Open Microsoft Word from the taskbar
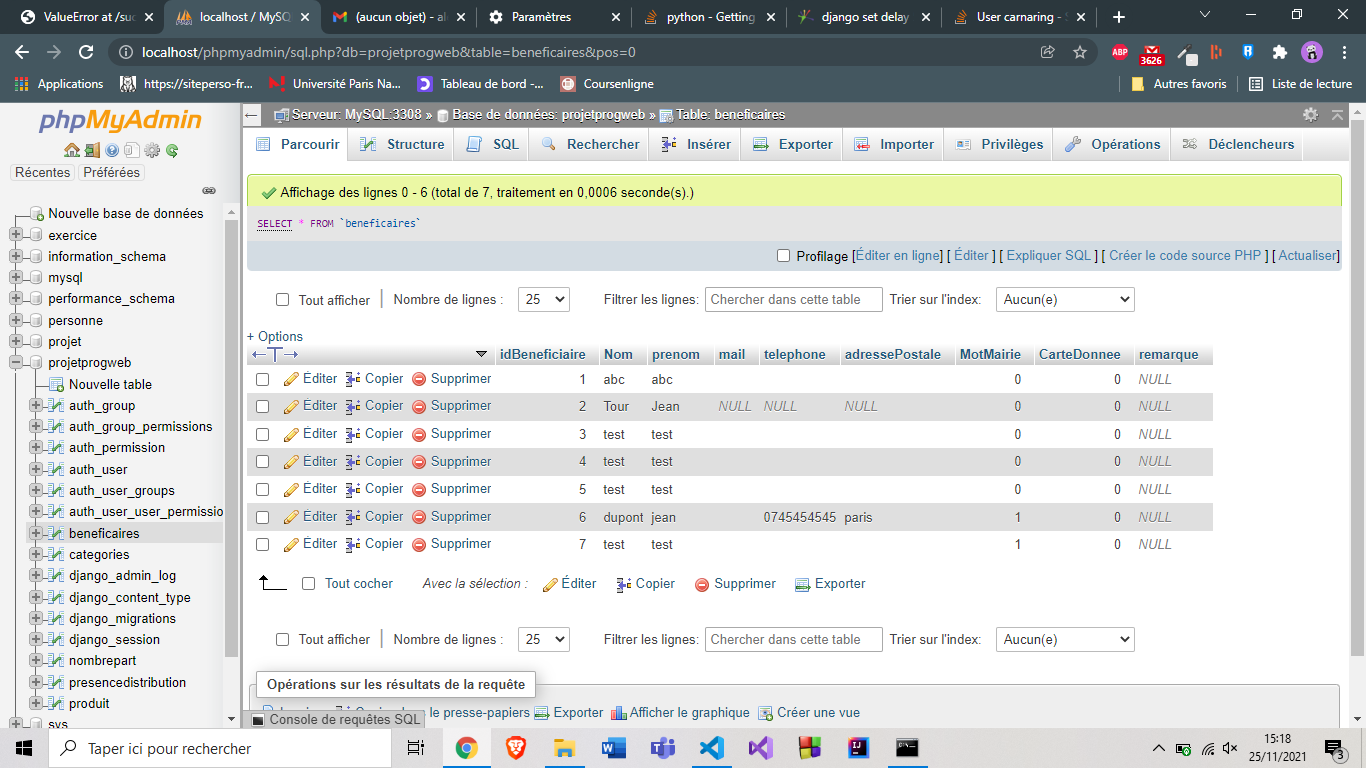Viewport: 1366px width, 768px height. pos(614,748)
